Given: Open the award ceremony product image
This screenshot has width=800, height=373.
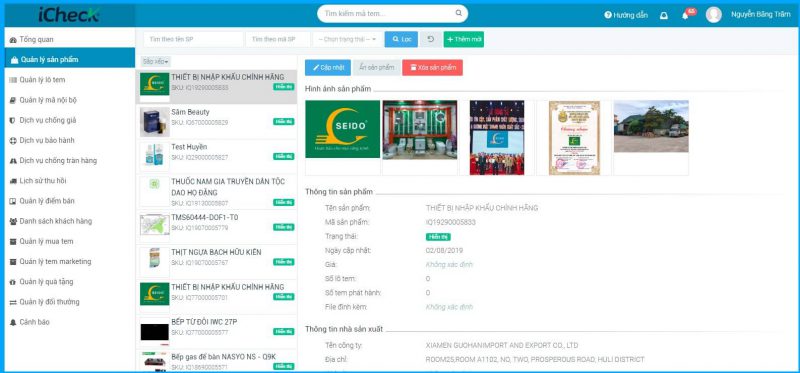Looking at the screenshot, I should [x=496, y=138].
